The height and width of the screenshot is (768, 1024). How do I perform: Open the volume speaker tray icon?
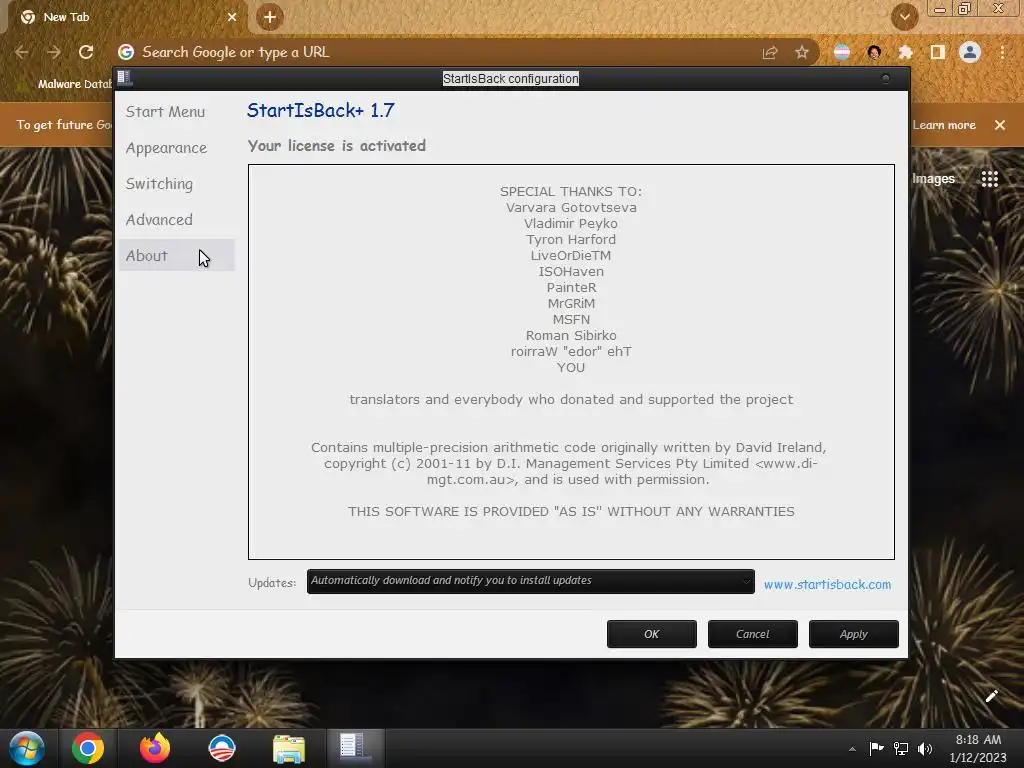coord(925,748)
